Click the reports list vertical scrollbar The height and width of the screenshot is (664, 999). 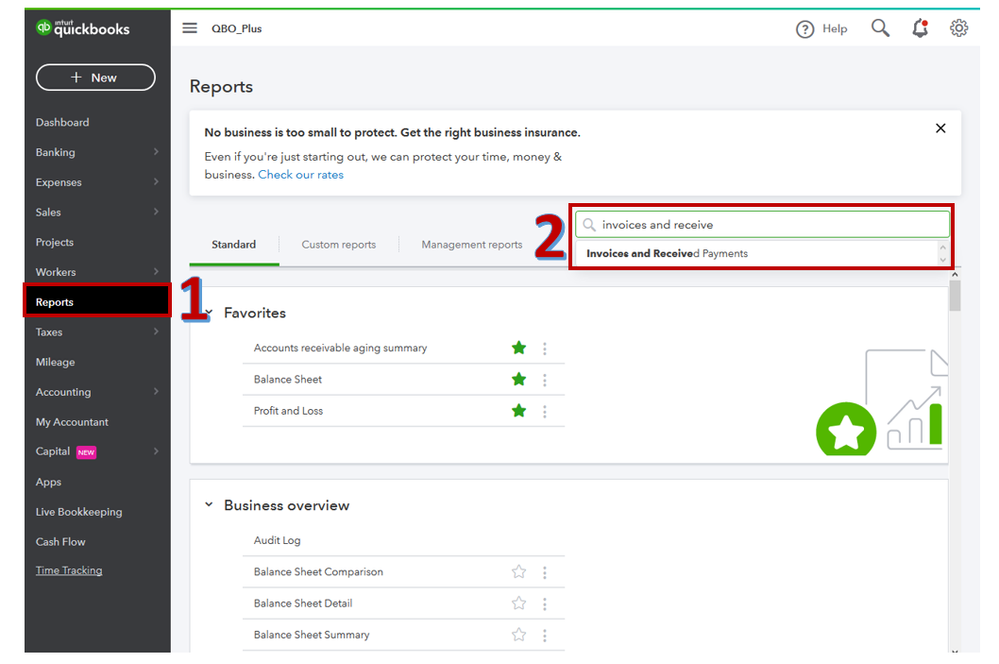click(x=954, y=296)
